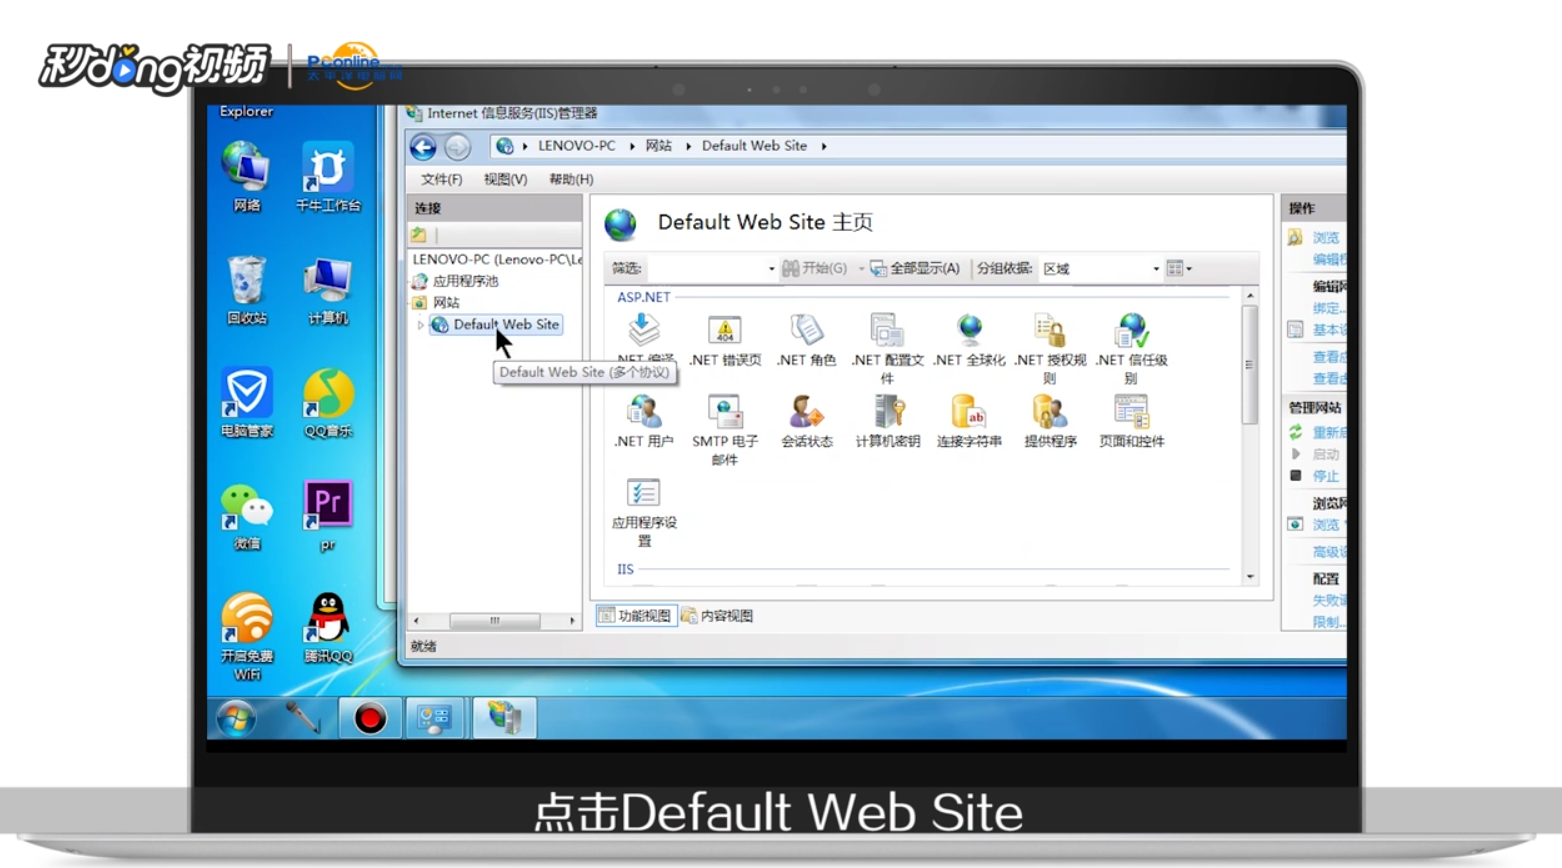
Task: Open the view mode icon dropdown
Action: 1180,269
